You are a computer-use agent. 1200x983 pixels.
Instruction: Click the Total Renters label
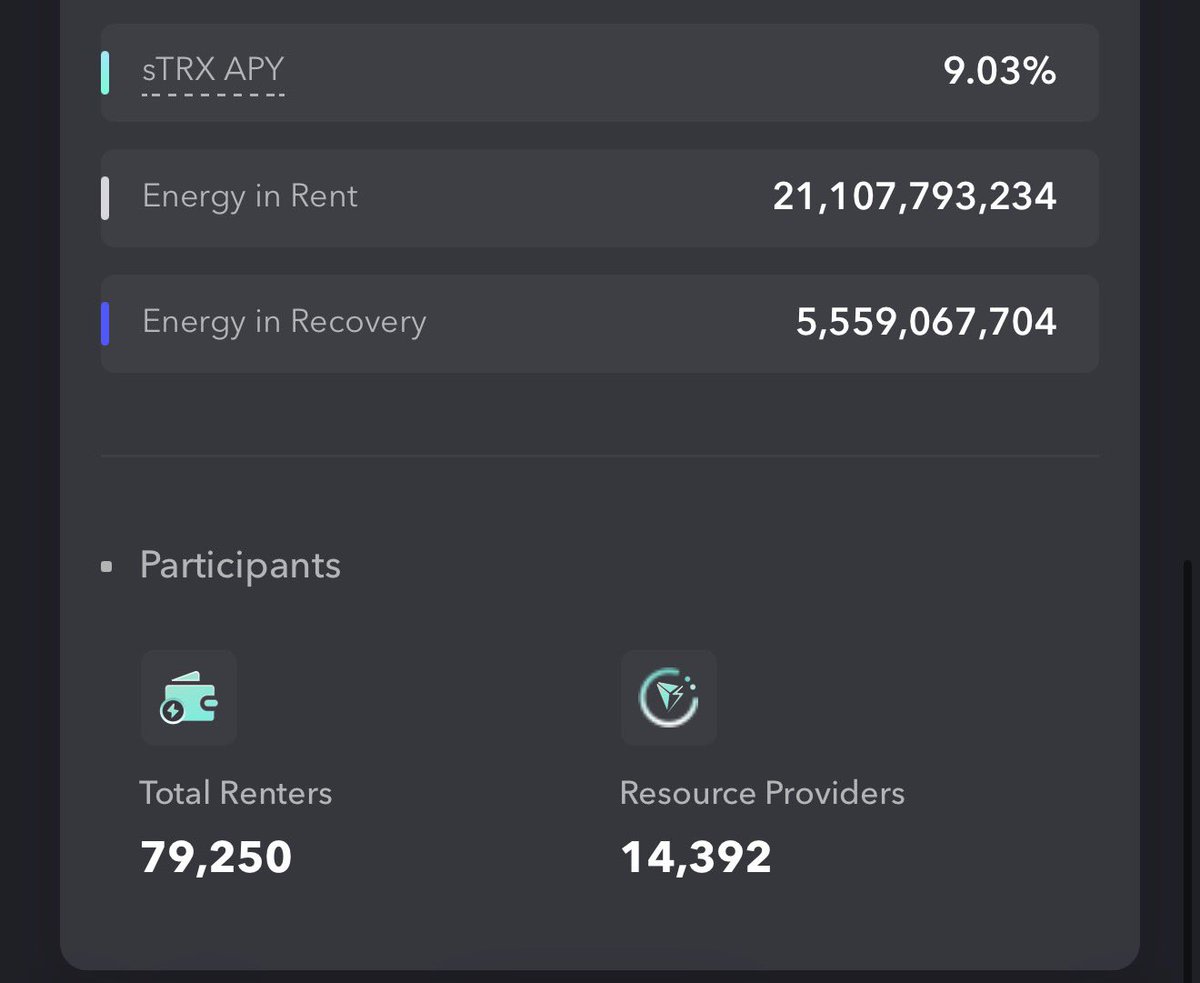pos(236,793)
